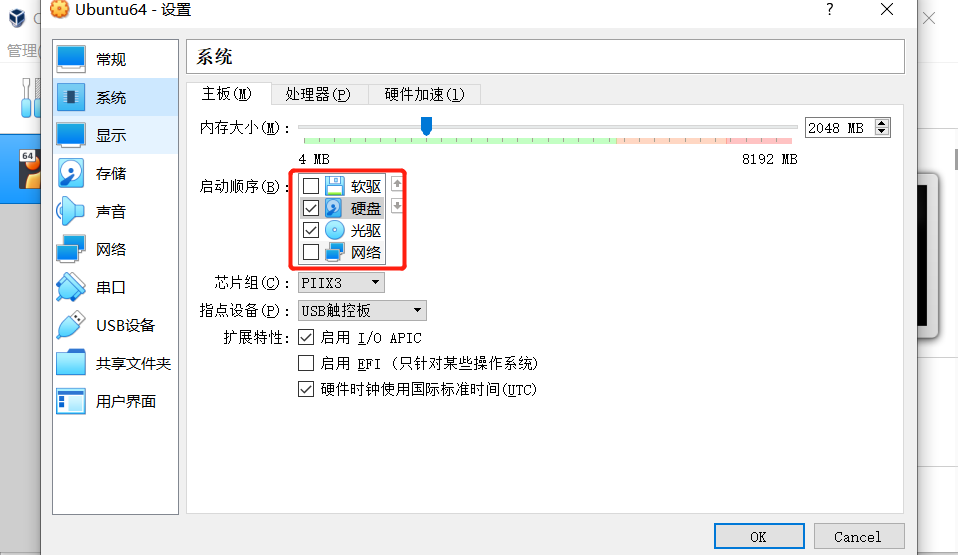This screenshot has width=959, height=555.
Task: Select the 显示 (Display) monitor icon
Action: pyautogui.click(x=71, y=135)
